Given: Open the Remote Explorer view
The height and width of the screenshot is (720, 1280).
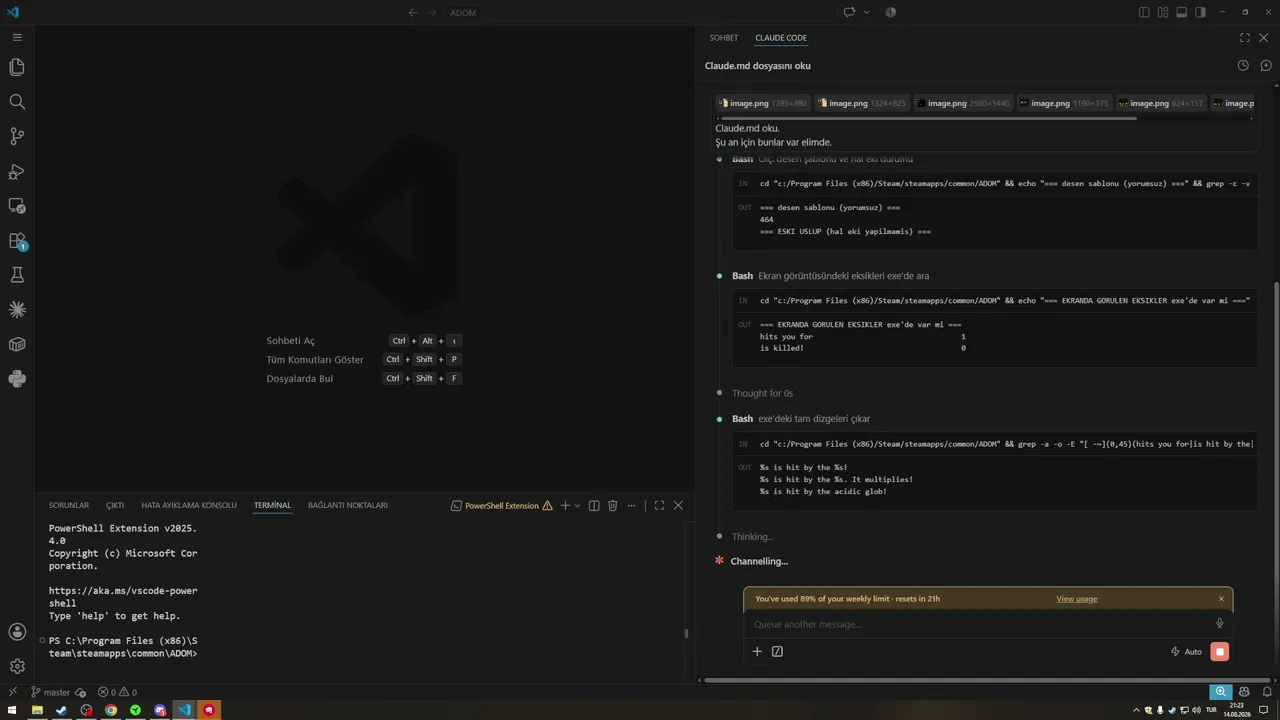Looking at the screenshot, I should (x=17, y=206).
